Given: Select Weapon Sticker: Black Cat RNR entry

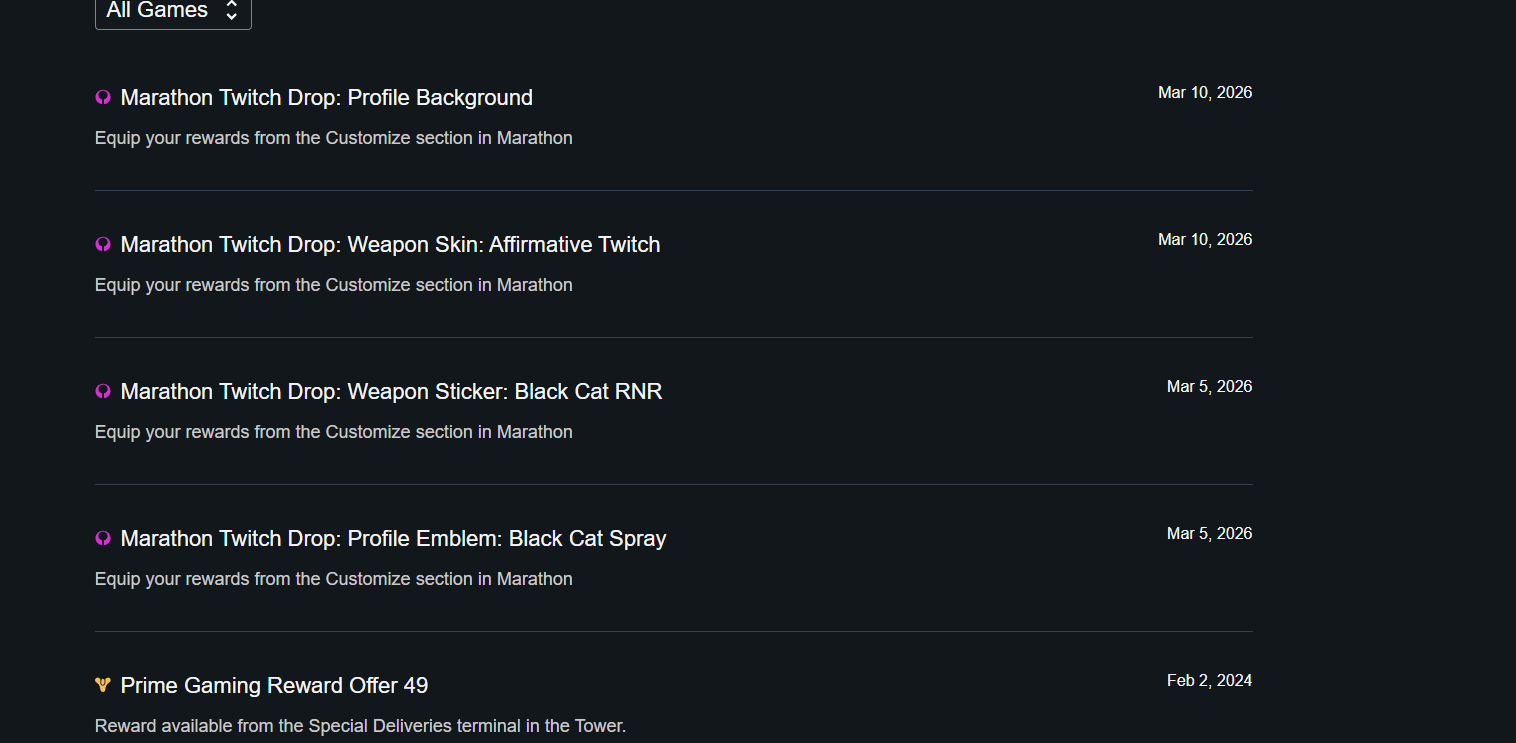Looking at the screenshot, I should (391, 392).
